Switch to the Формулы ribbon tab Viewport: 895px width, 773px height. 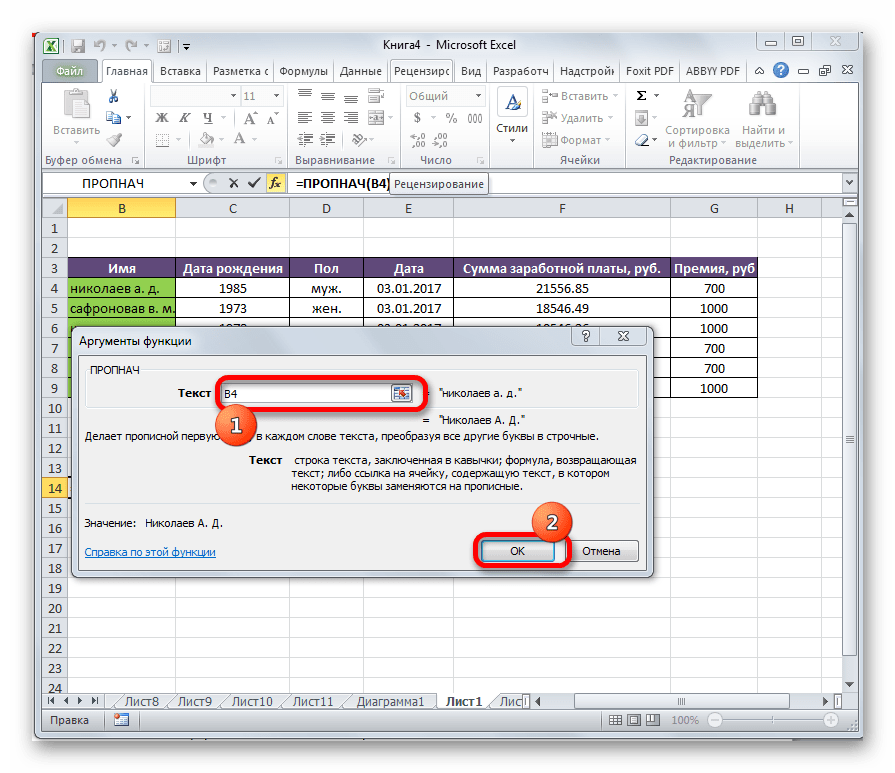click(x=303, y=71)
